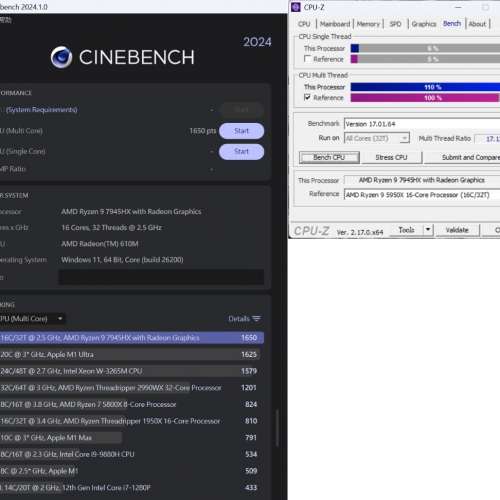
Task: Click the This Processor single thread bar
Action: (425, 48)
